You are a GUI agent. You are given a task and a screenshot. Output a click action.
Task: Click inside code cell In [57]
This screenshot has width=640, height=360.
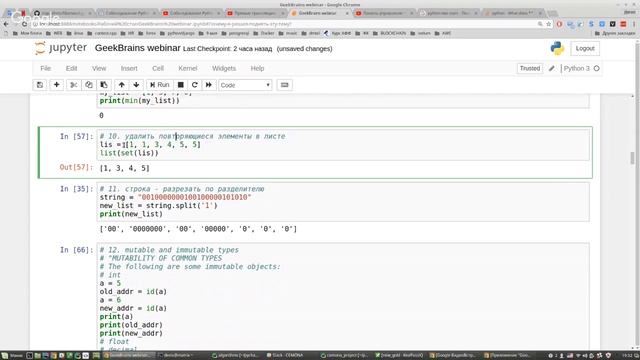(x=343, y=144)
